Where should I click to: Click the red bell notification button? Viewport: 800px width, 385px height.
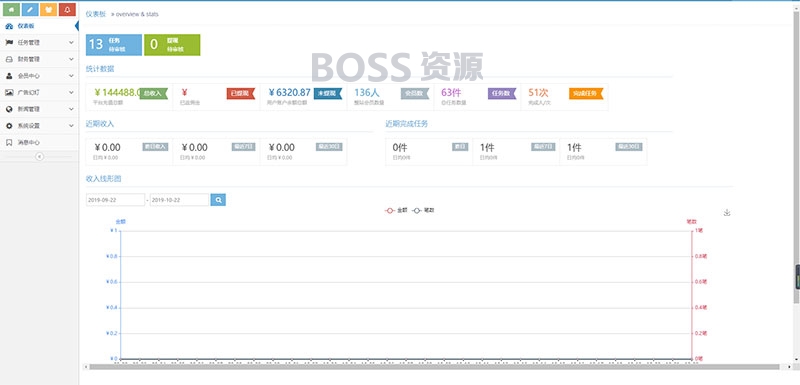[x=67, y=9]
